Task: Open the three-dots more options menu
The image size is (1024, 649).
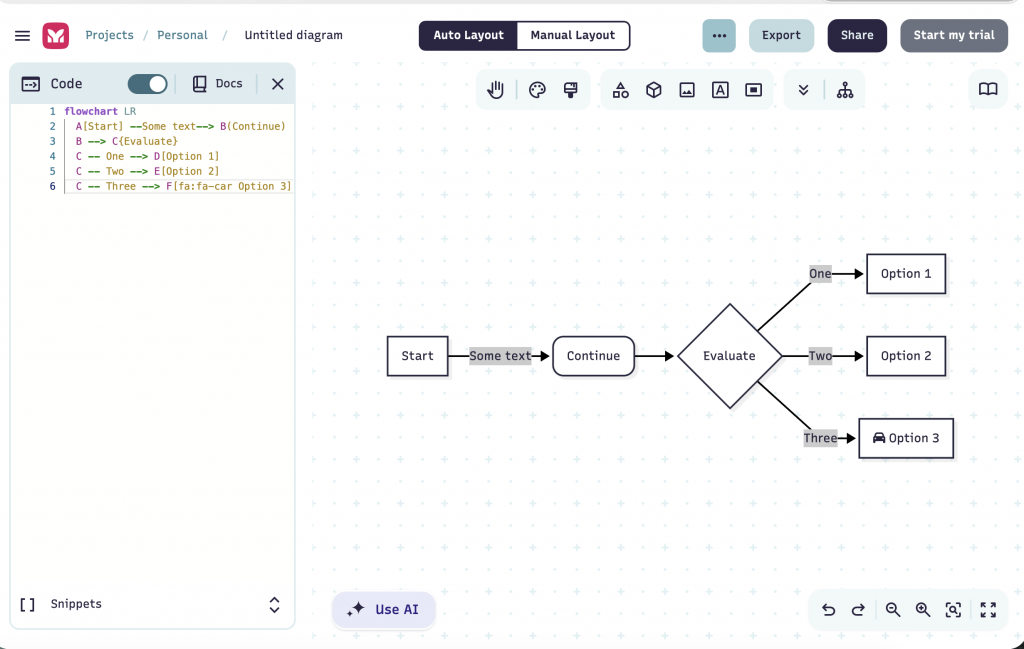Action: click(719, 35)
